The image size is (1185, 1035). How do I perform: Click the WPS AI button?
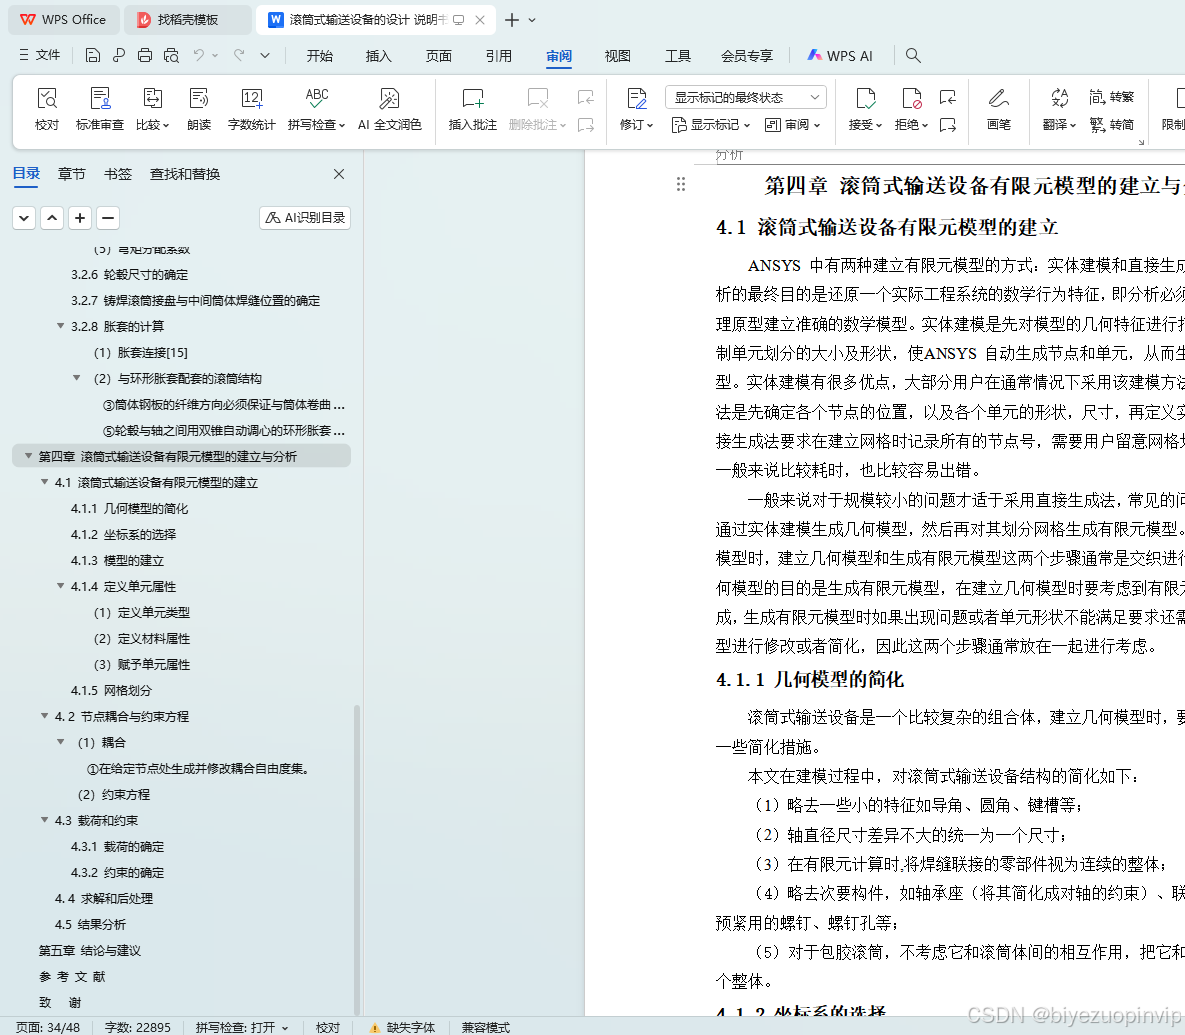click(840, 56)
